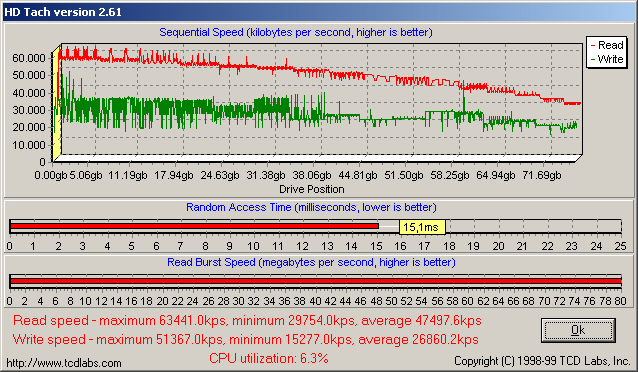Click the Write legend entry
638x372 pixels.
pyautogui.click(x=607, y=59)
